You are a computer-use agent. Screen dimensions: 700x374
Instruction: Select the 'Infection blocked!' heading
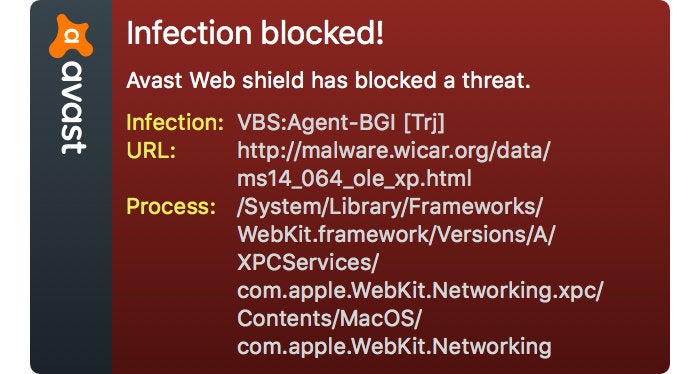tap(255, 33)
